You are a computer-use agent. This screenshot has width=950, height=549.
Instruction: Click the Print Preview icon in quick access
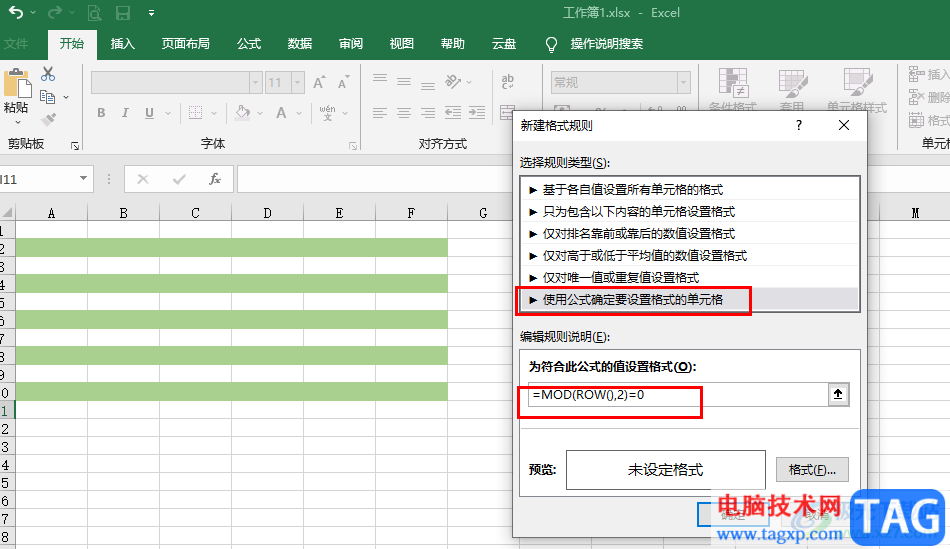pyautogui.click(x=94, y=13)
